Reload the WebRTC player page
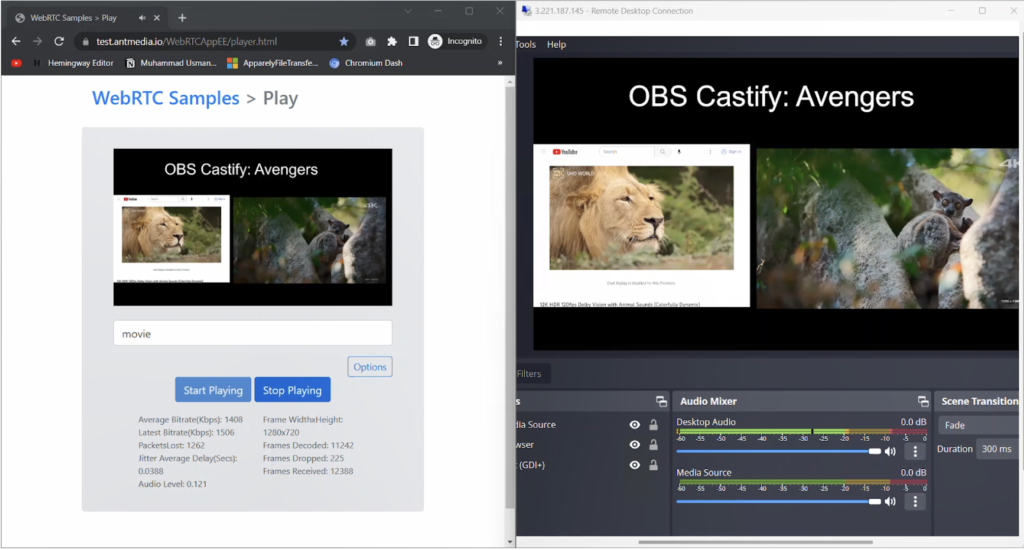 [x=59, y=41]
